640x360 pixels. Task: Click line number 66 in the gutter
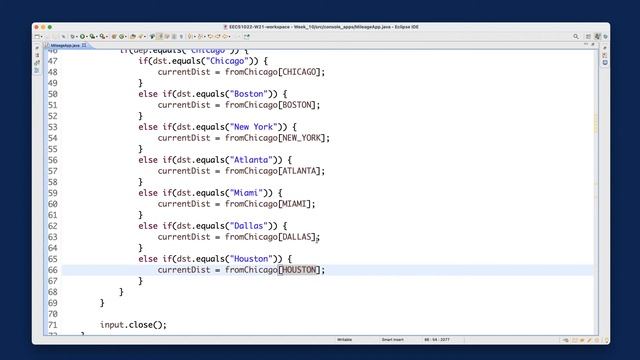coord(53,270)
